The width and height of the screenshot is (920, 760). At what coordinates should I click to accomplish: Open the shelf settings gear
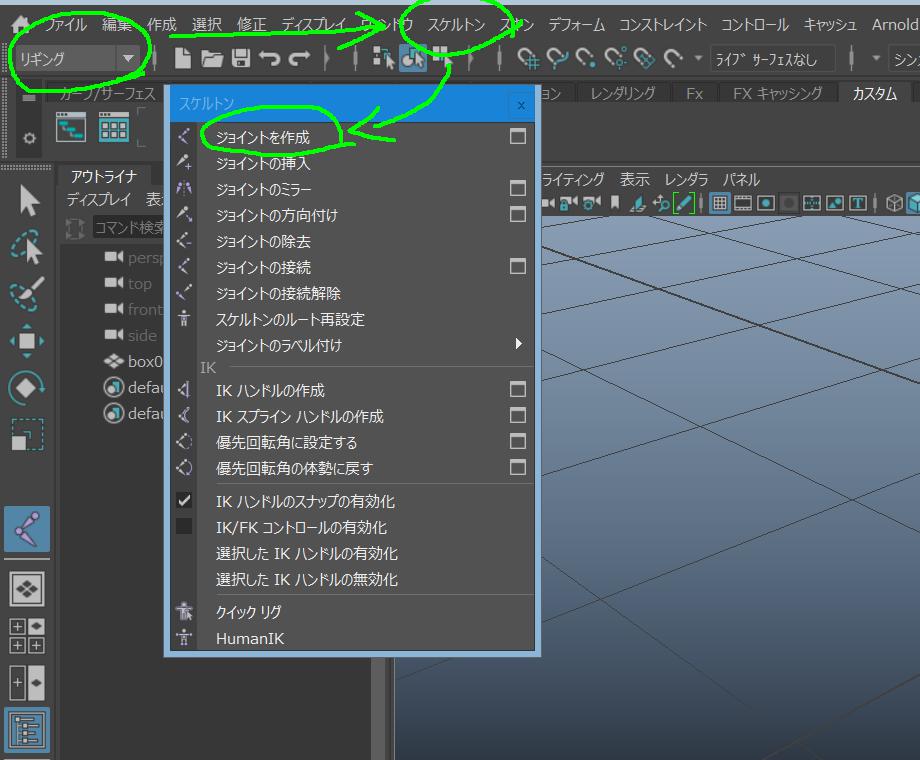(29, 139)
